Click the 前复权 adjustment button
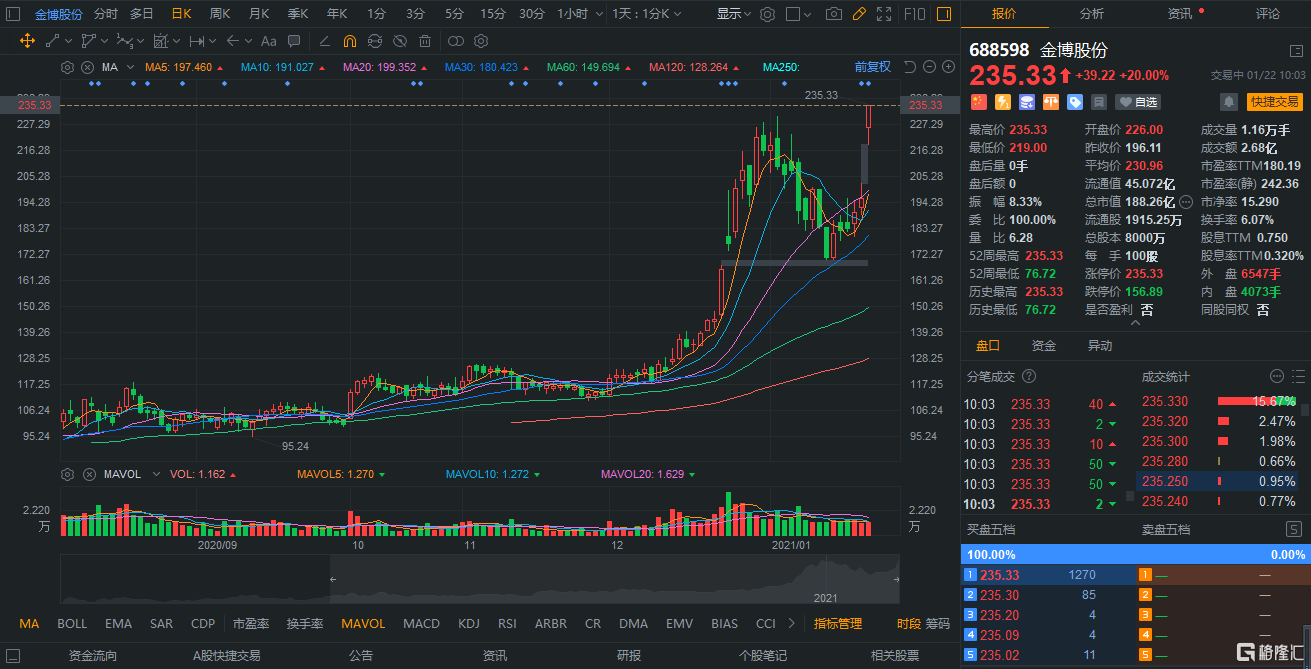1311x669 pixels. tap(872, 67)
